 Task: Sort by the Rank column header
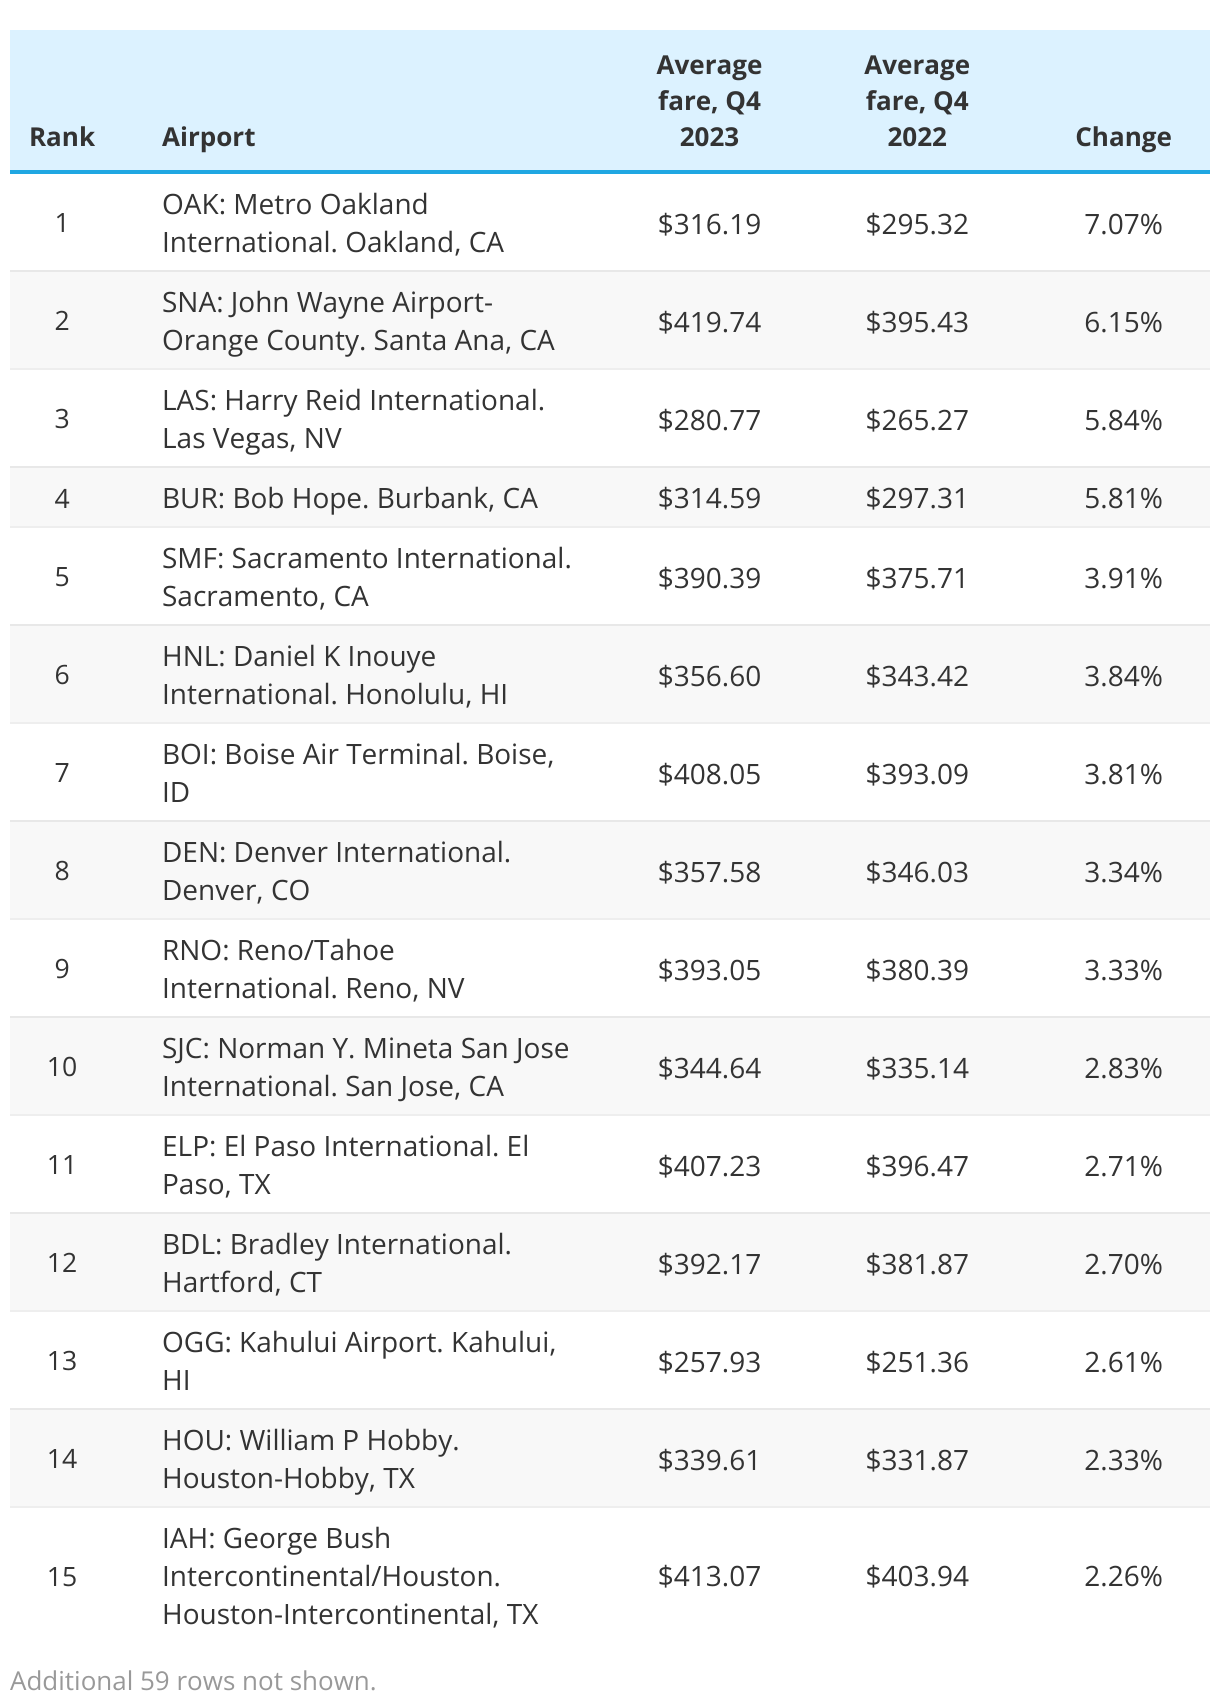pyautogui.click(x=62, y=137)
